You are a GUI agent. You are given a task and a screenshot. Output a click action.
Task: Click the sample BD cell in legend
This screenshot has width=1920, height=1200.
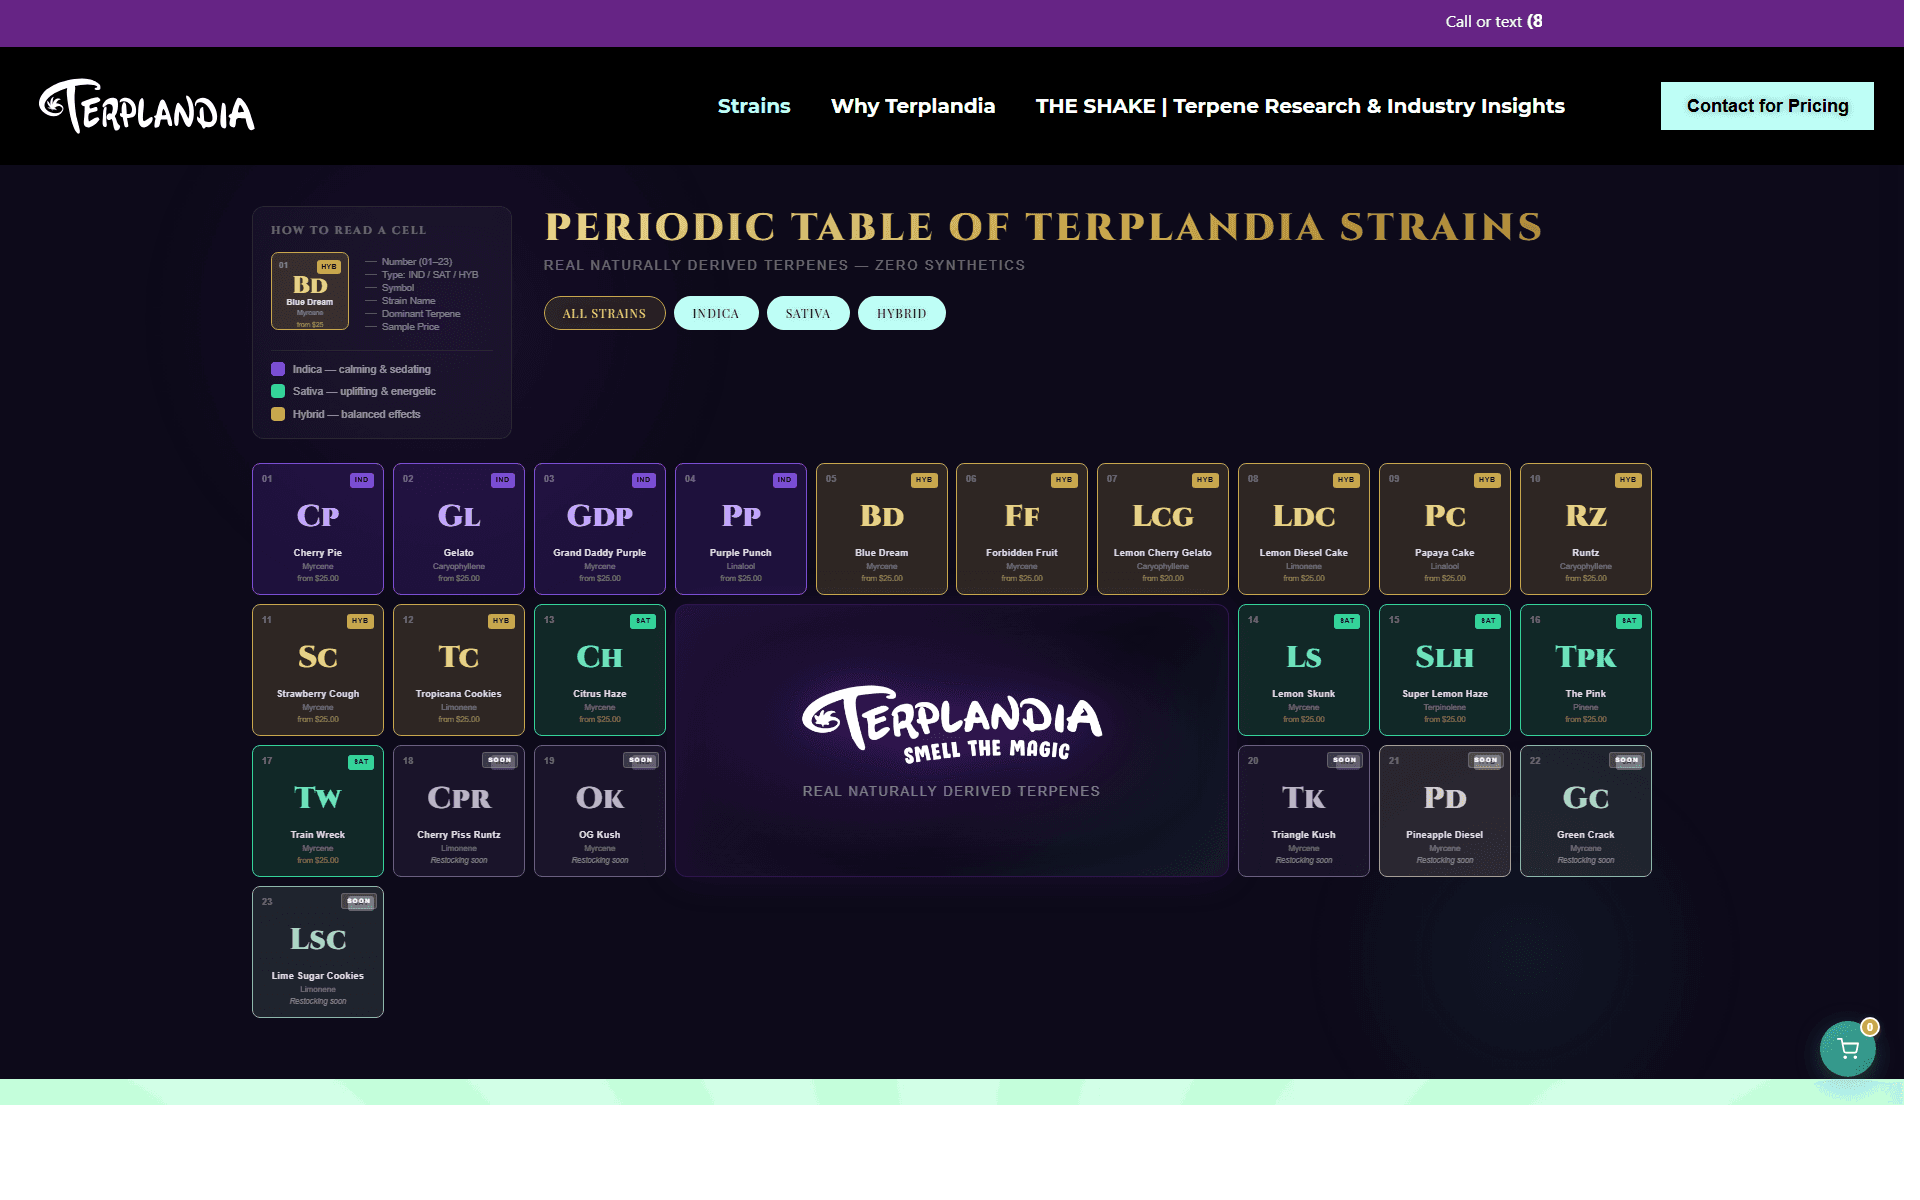[x=310, y=291]
